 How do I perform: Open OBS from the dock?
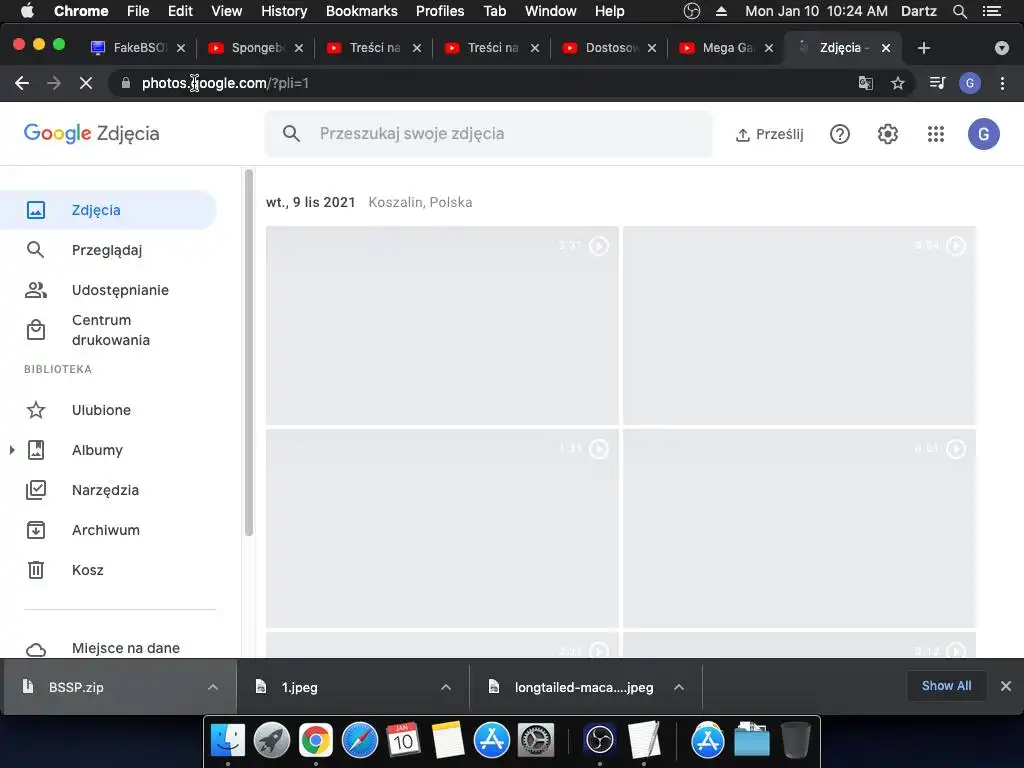click(x=600, y=741)
